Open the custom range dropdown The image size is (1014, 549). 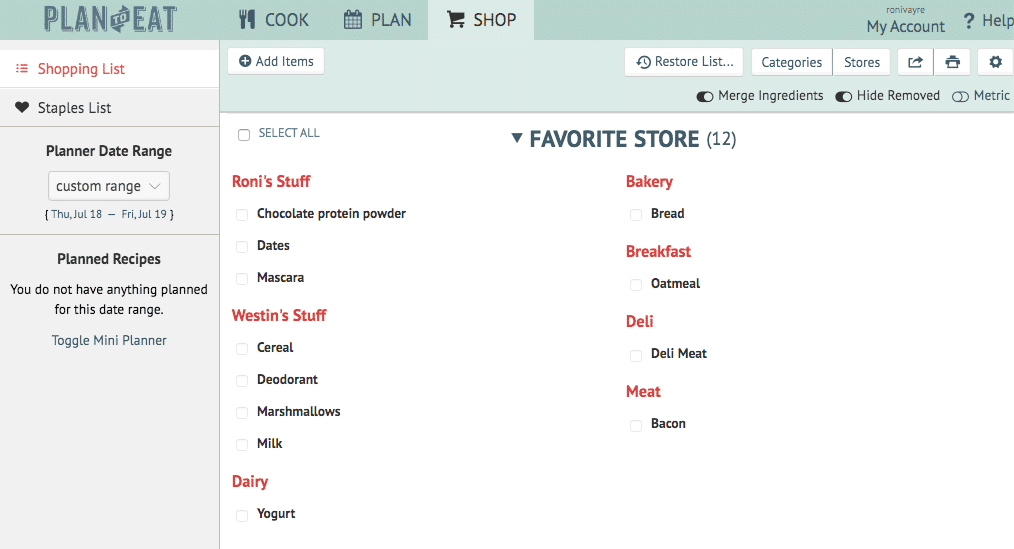pos(109,186)
